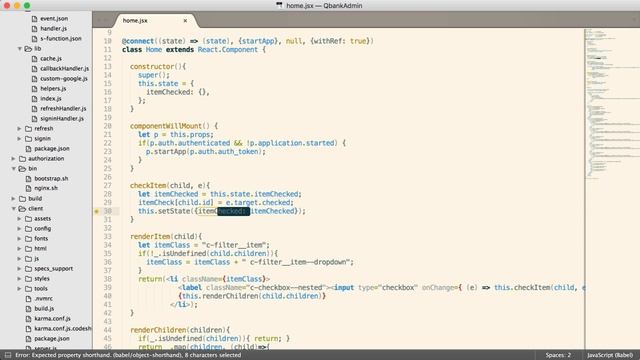Click p.startApp on line 23
Screen dimensions: 640x360
coord(166,151)
